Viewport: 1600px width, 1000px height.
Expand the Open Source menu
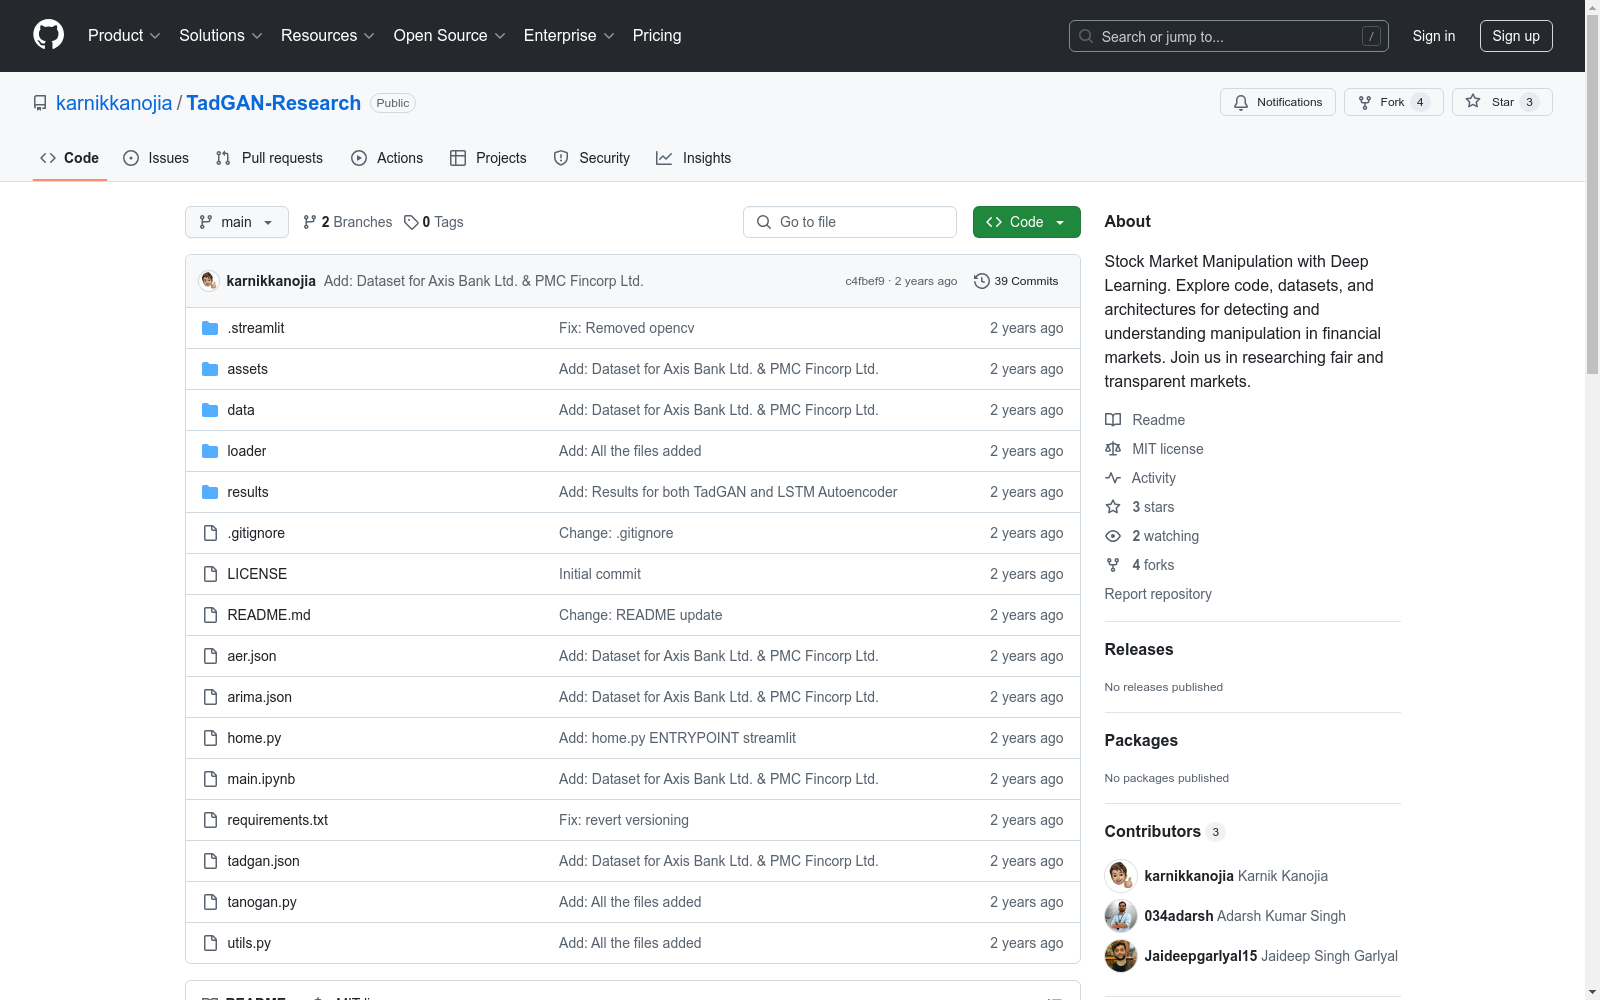(x=450, y=35)
